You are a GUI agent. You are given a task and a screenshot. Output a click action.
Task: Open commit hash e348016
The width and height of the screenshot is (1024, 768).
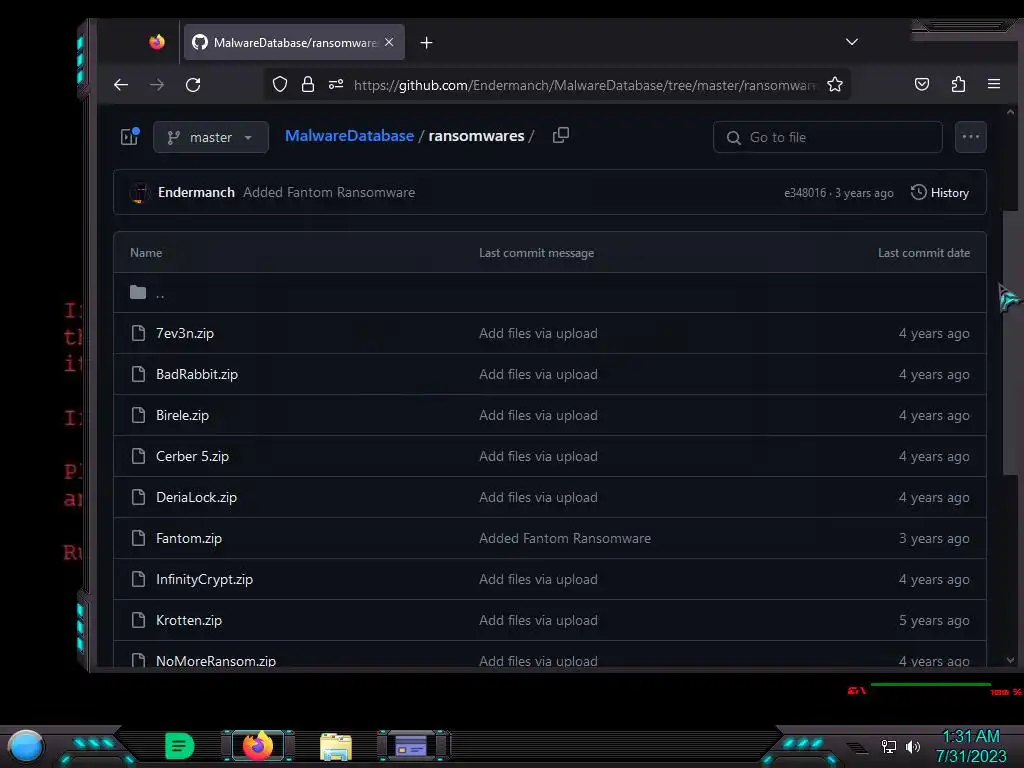(x=805, y=193)
